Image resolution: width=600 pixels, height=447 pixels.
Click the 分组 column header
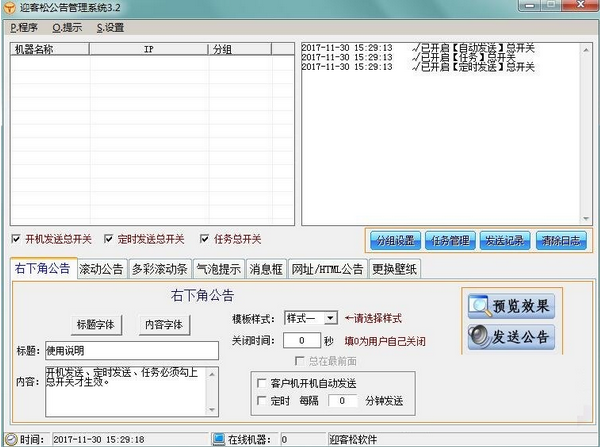(x=240, y=49)
